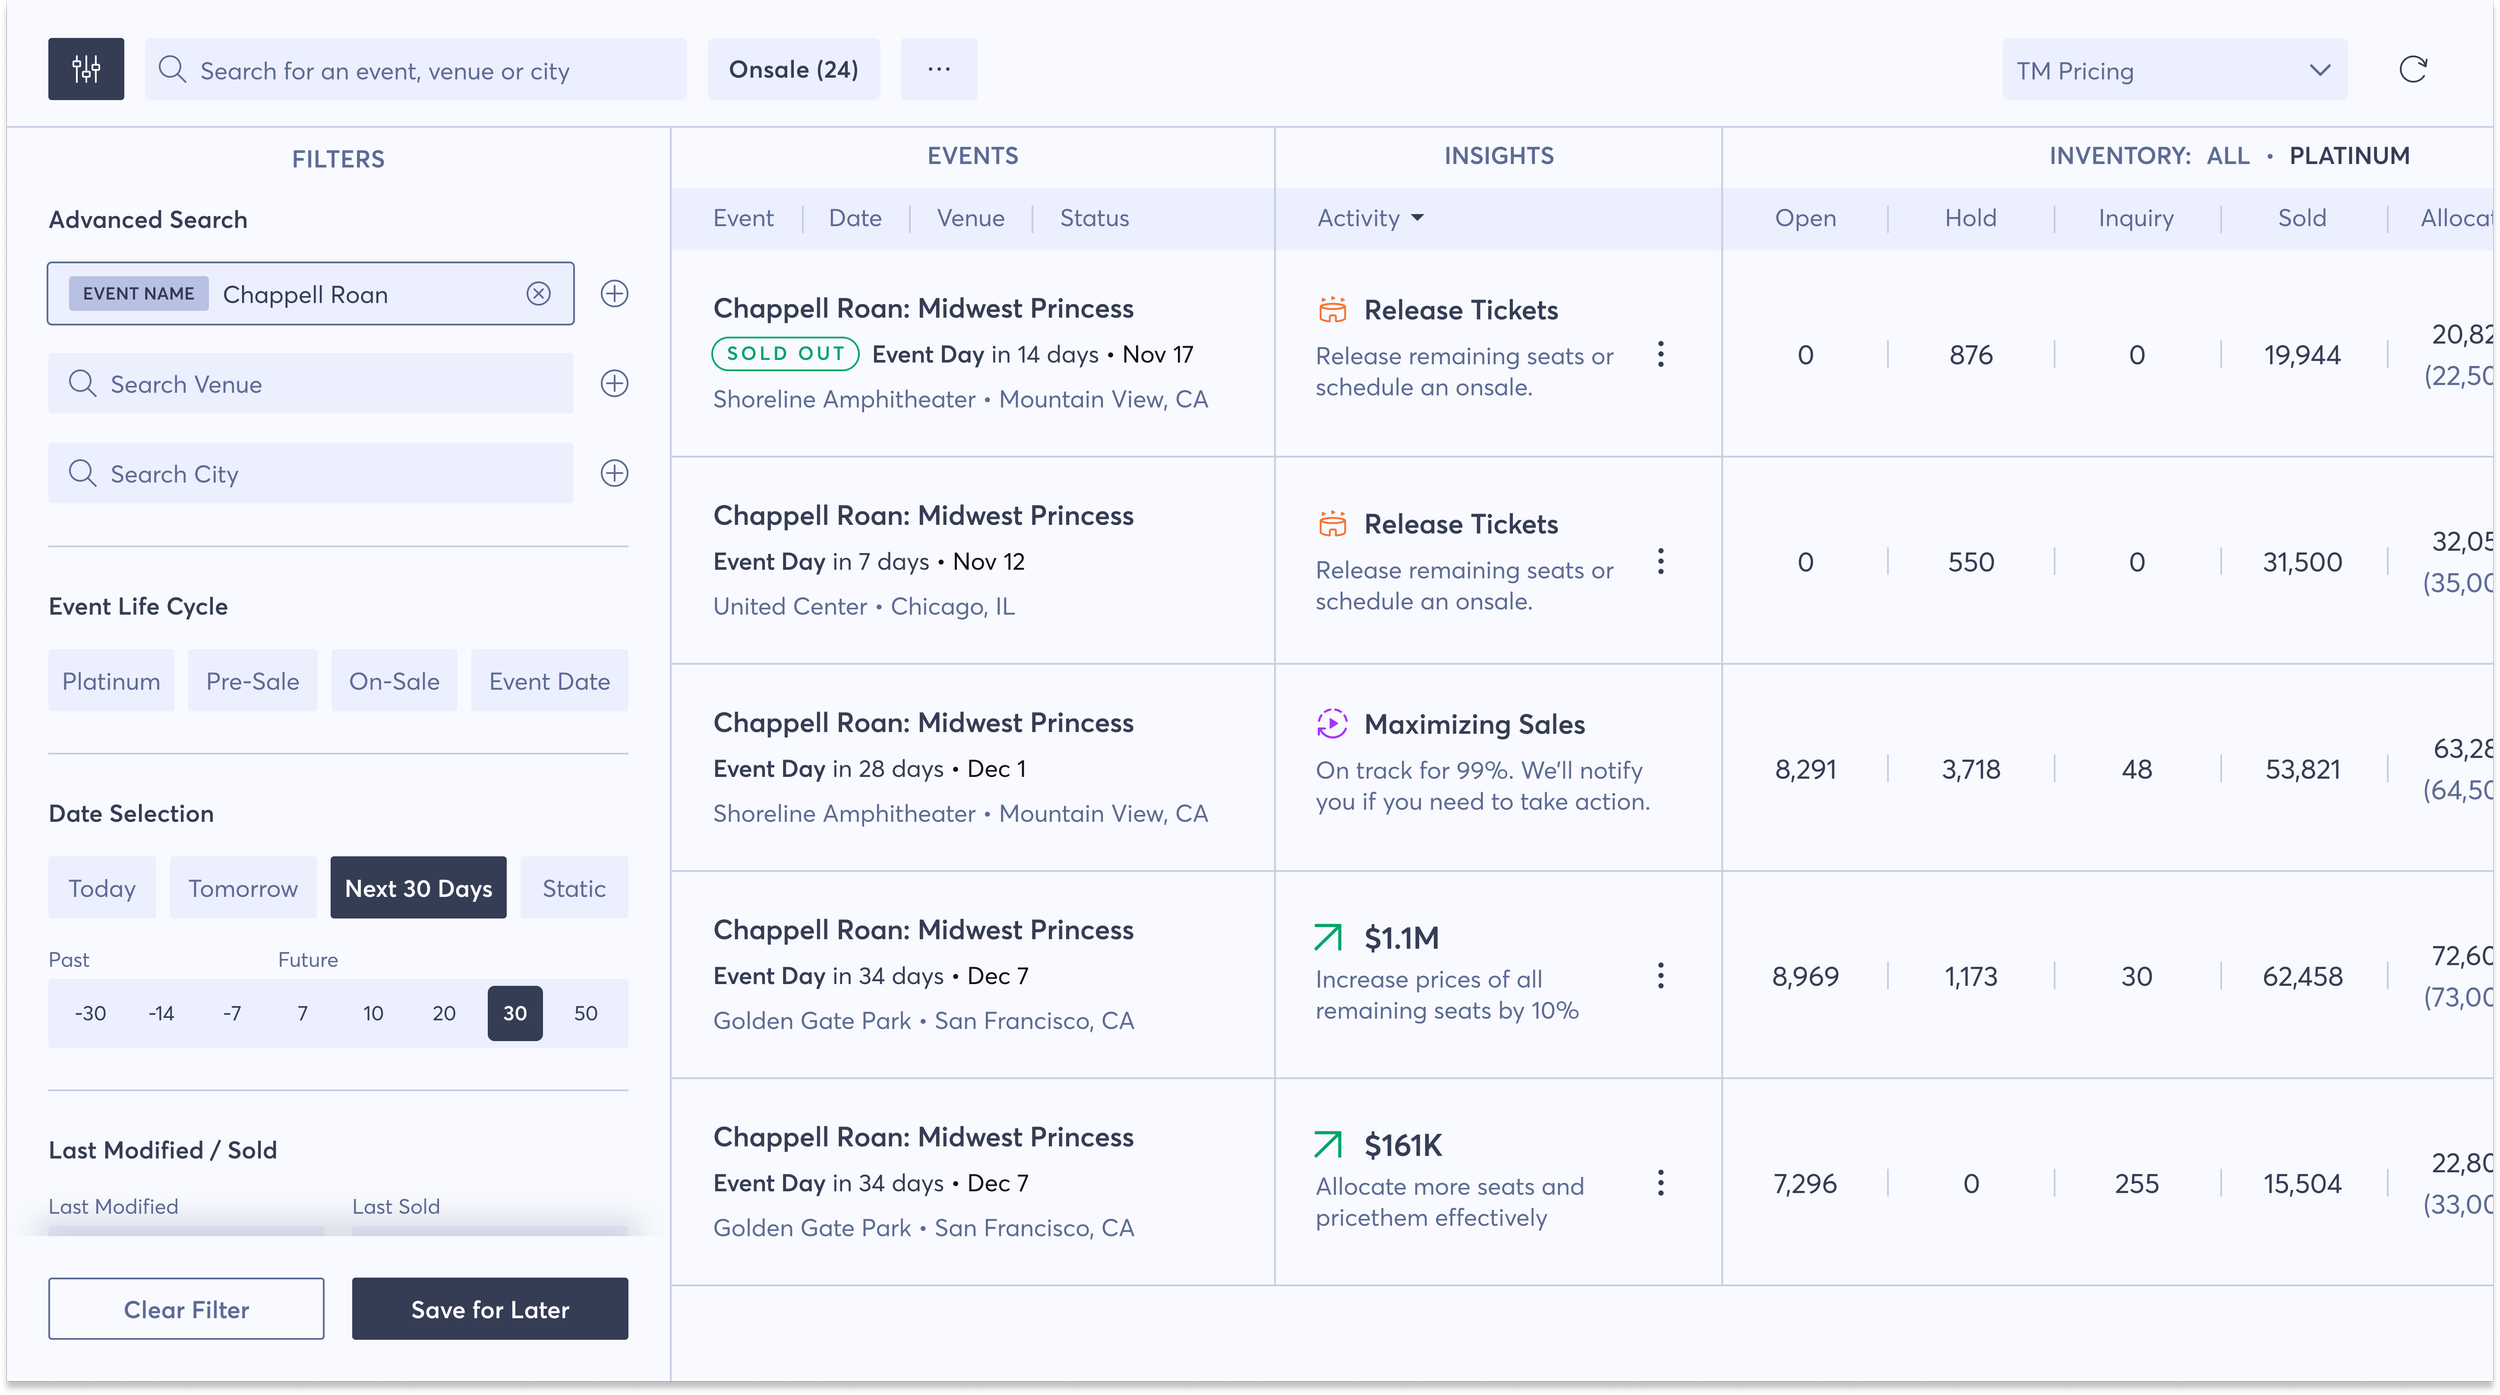2500x1395 pixels.
Task: Click the Clear Filter button
Action: [186, 1309]
